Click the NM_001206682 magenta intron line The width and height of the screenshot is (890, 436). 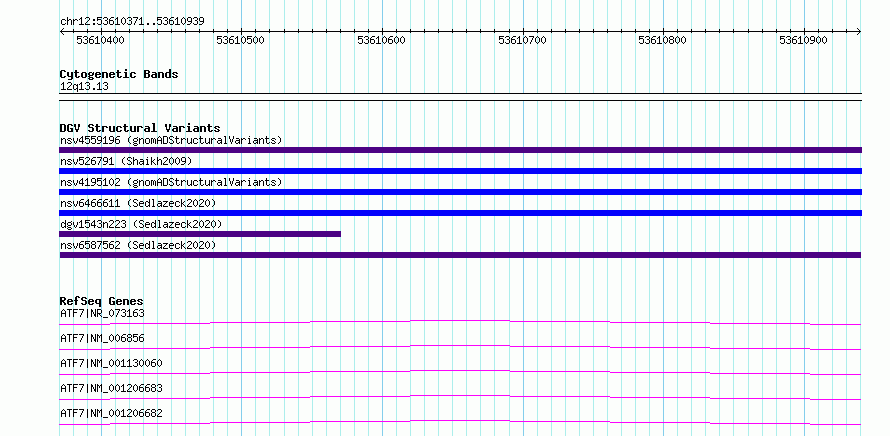pos(460,422)
